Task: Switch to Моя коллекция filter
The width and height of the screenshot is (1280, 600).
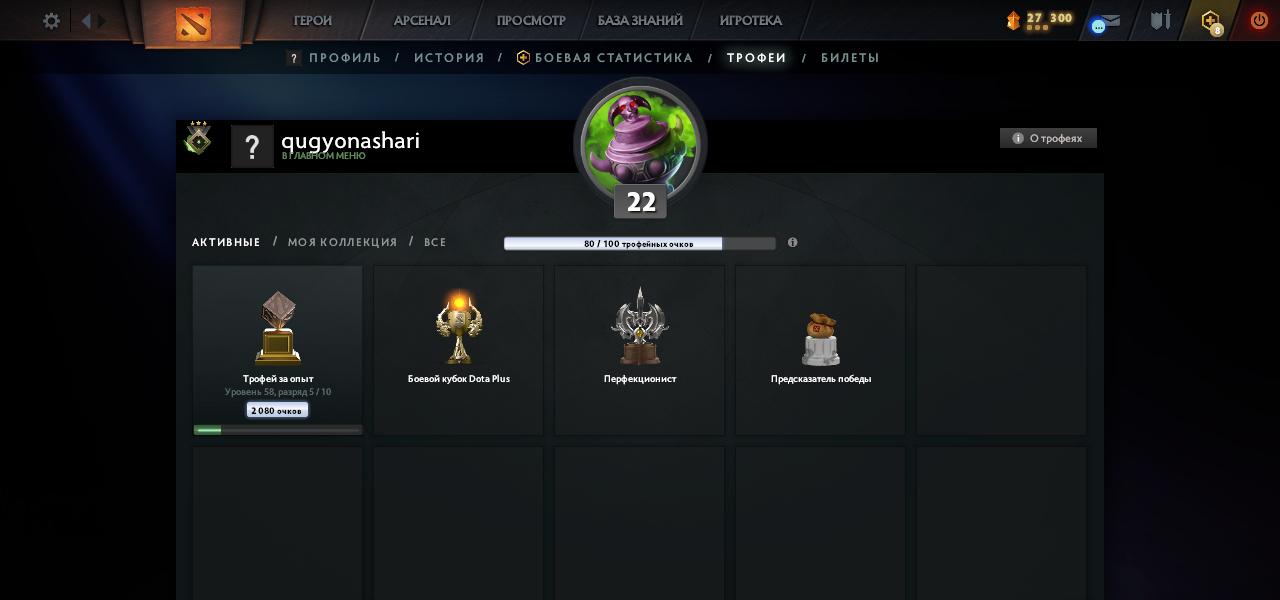Action: [x=342, y=242]
